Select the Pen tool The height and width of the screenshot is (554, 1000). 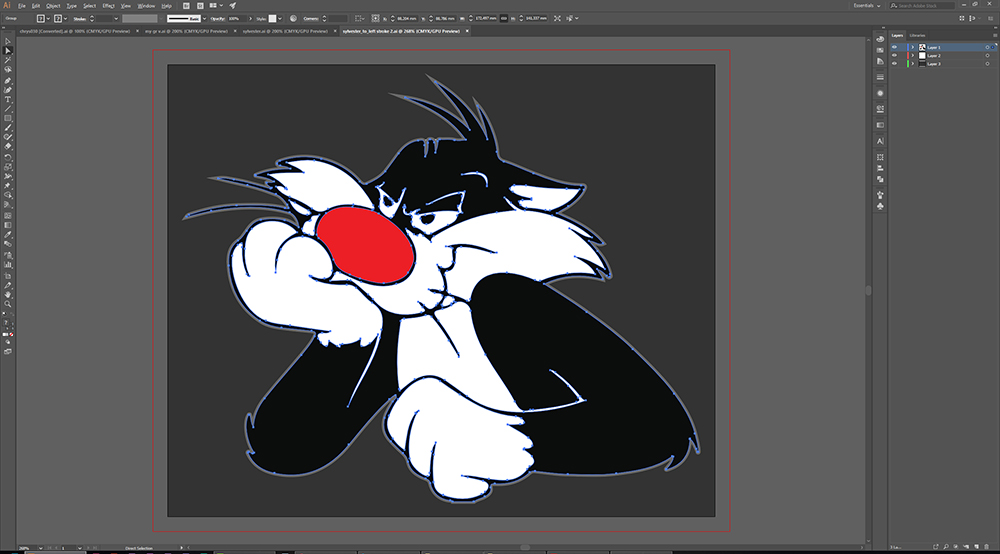8,81
